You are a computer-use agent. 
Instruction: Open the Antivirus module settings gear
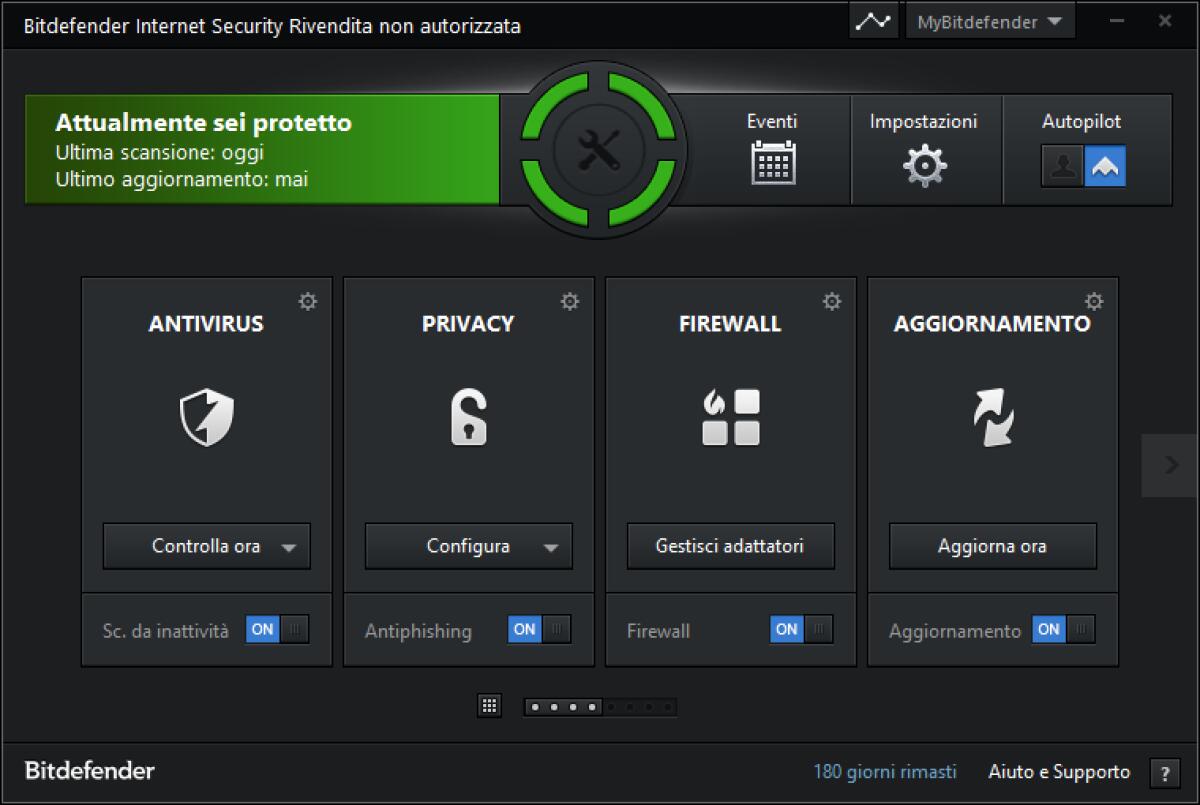[x=308, y=300]
